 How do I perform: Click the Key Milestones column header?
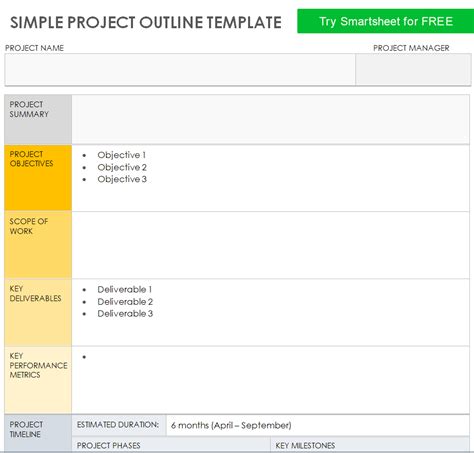(370, 445)
